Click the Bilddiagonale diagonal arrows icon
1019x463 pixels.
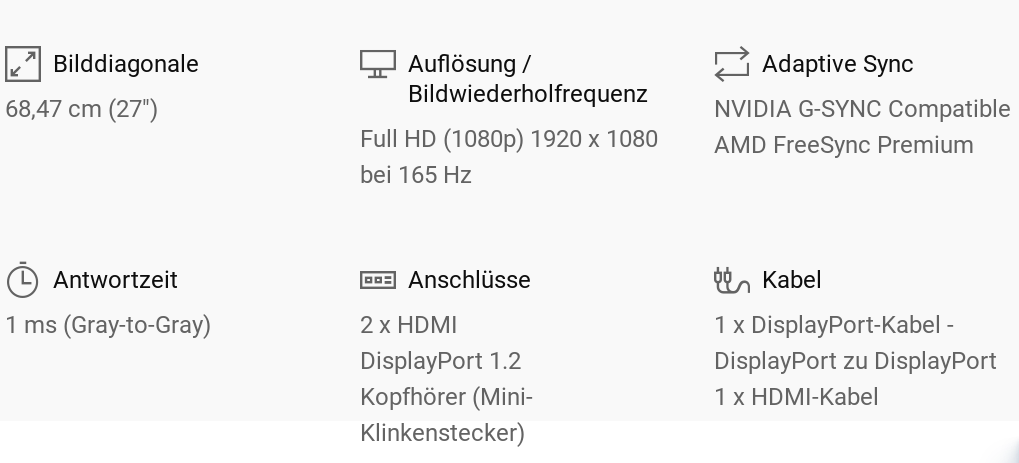23,64
